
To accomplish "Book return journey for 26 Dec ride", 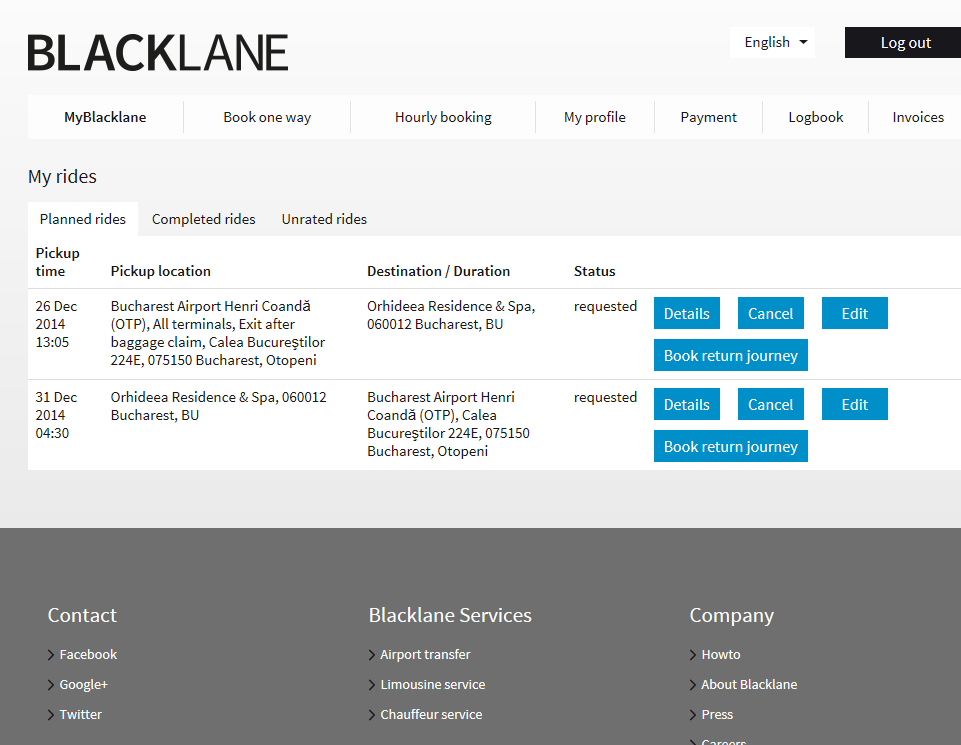I will [731, 355].
